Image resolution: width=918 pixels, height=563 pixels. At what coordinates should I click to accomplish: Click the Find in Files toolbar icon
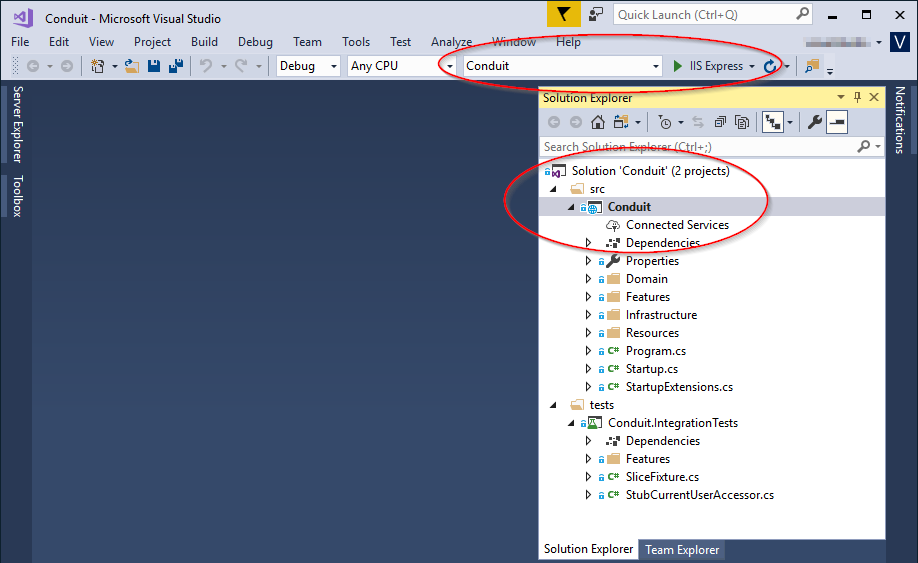coord(812,66)
